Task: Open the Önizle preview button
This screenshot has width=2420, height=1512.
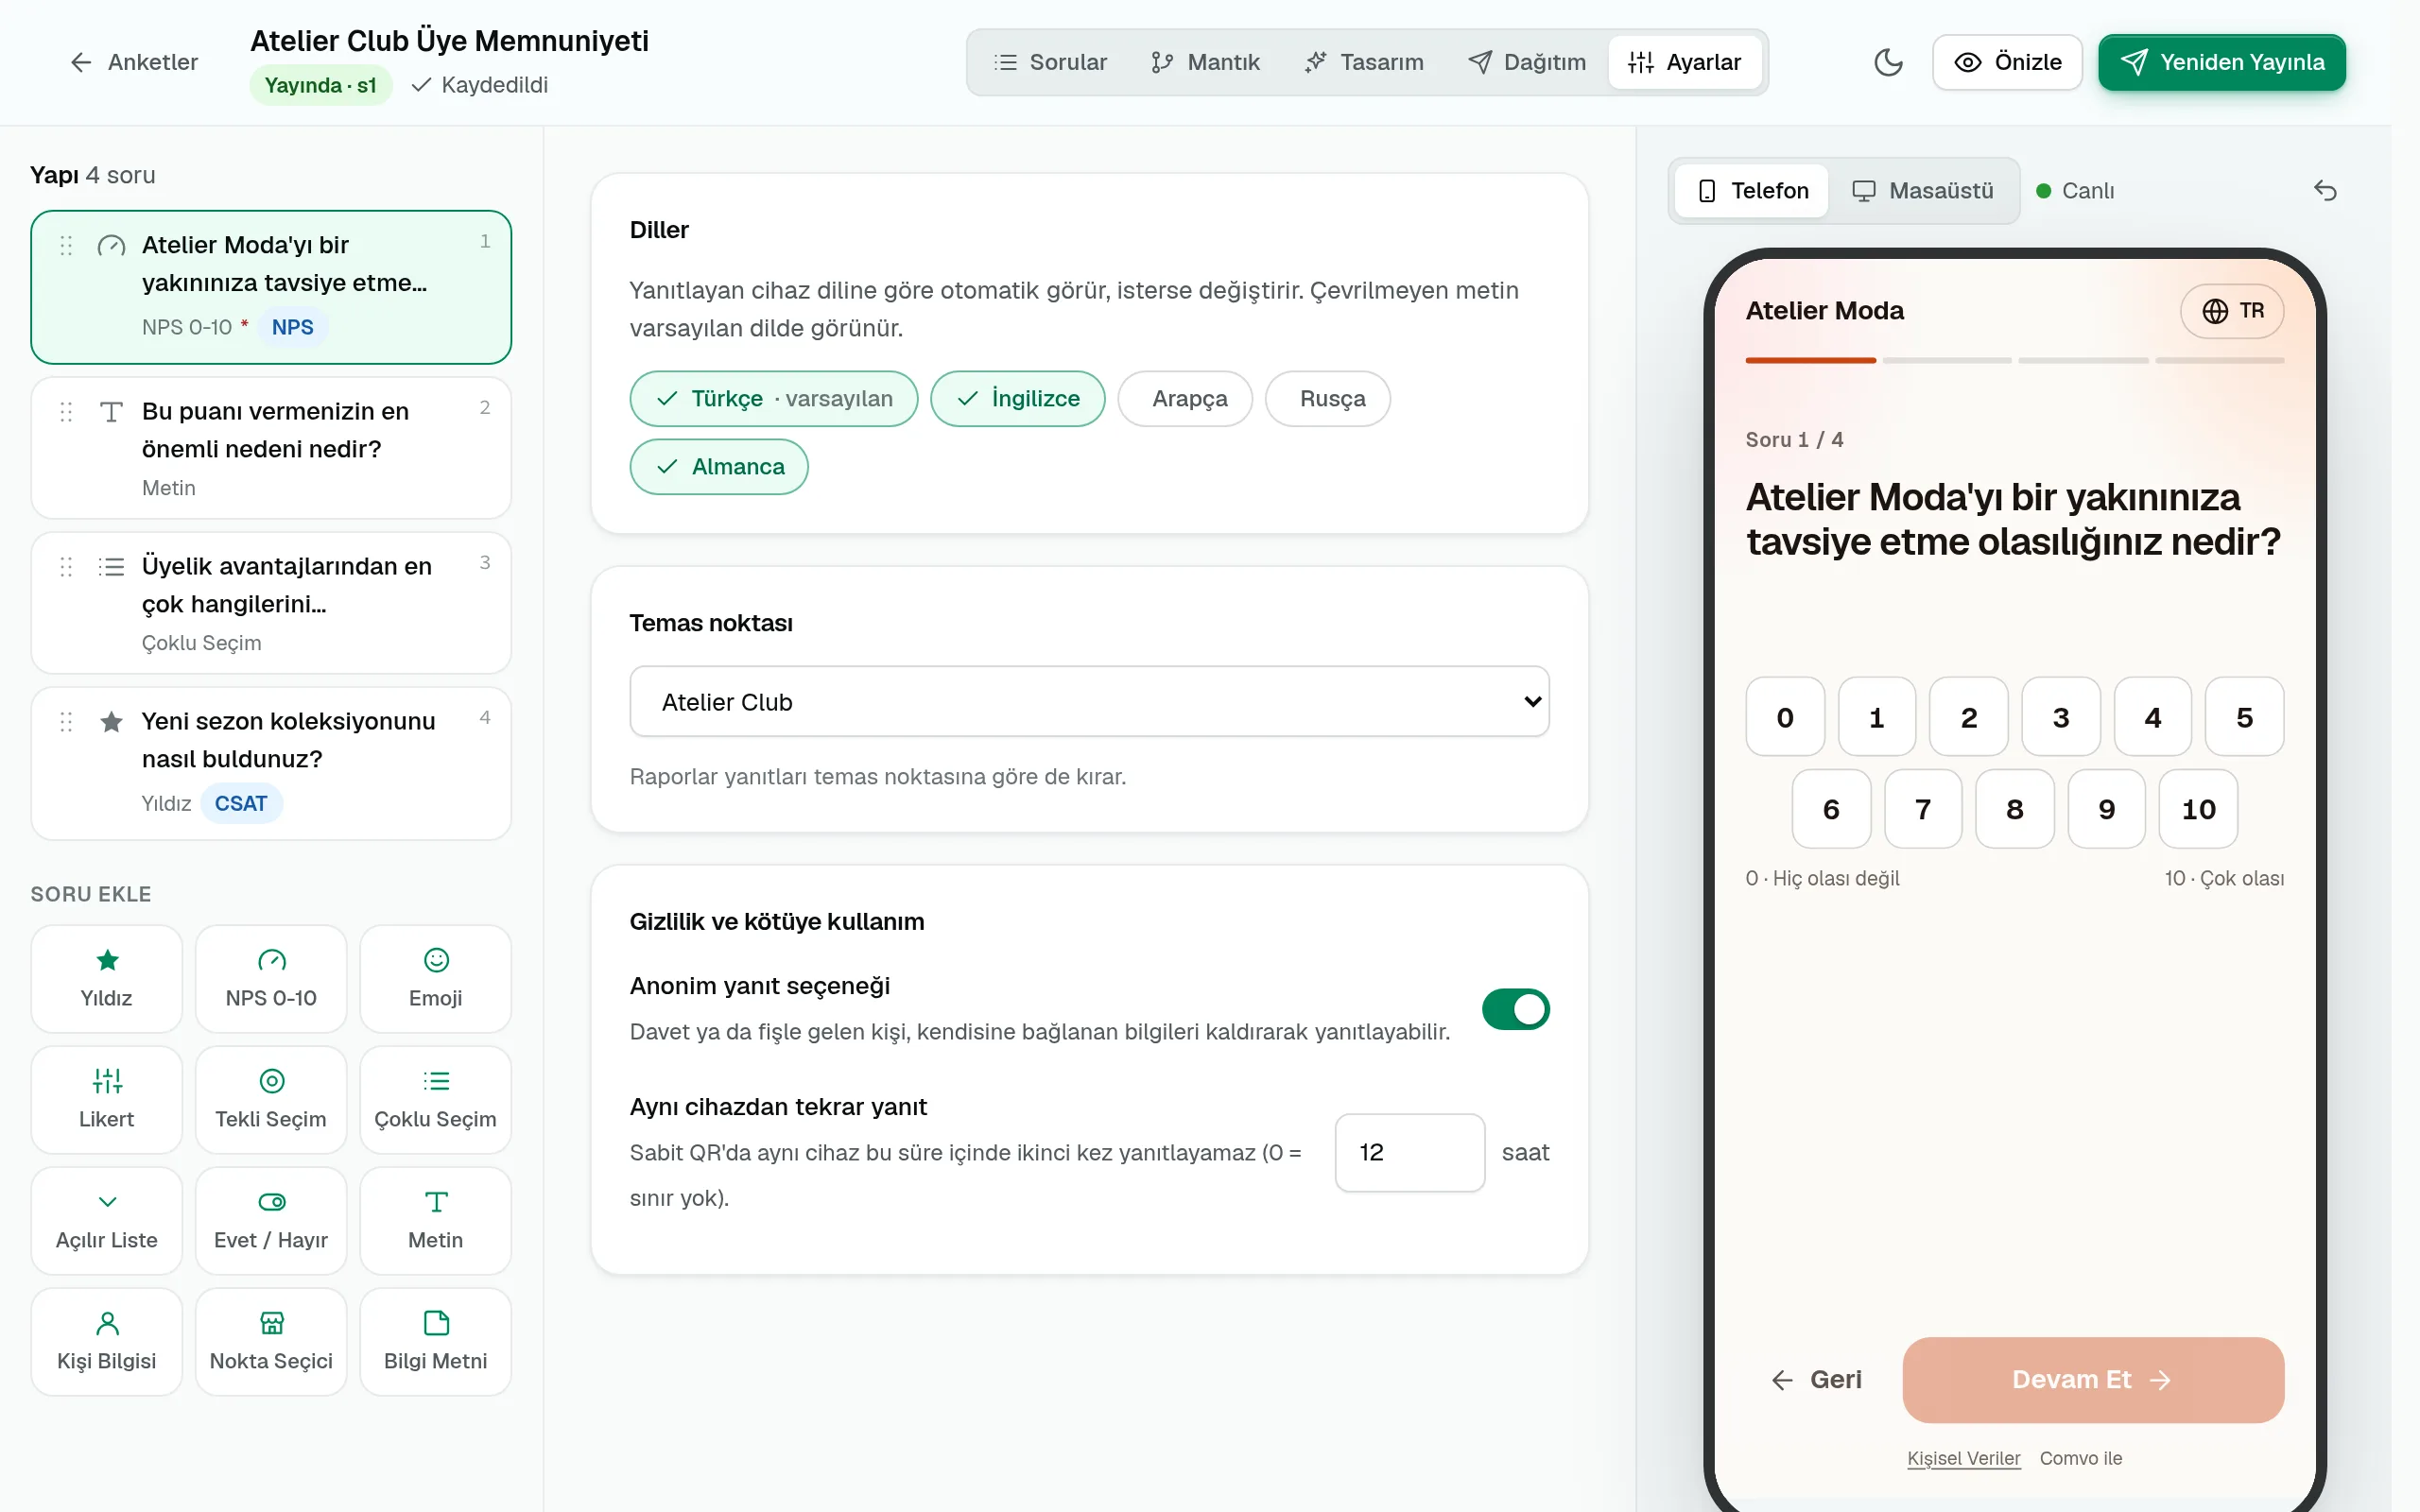Action: (2007, 62)
